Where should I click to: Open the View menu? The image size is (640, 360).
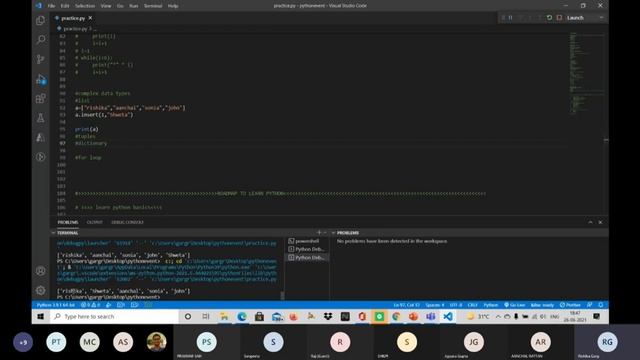point(106,6)
